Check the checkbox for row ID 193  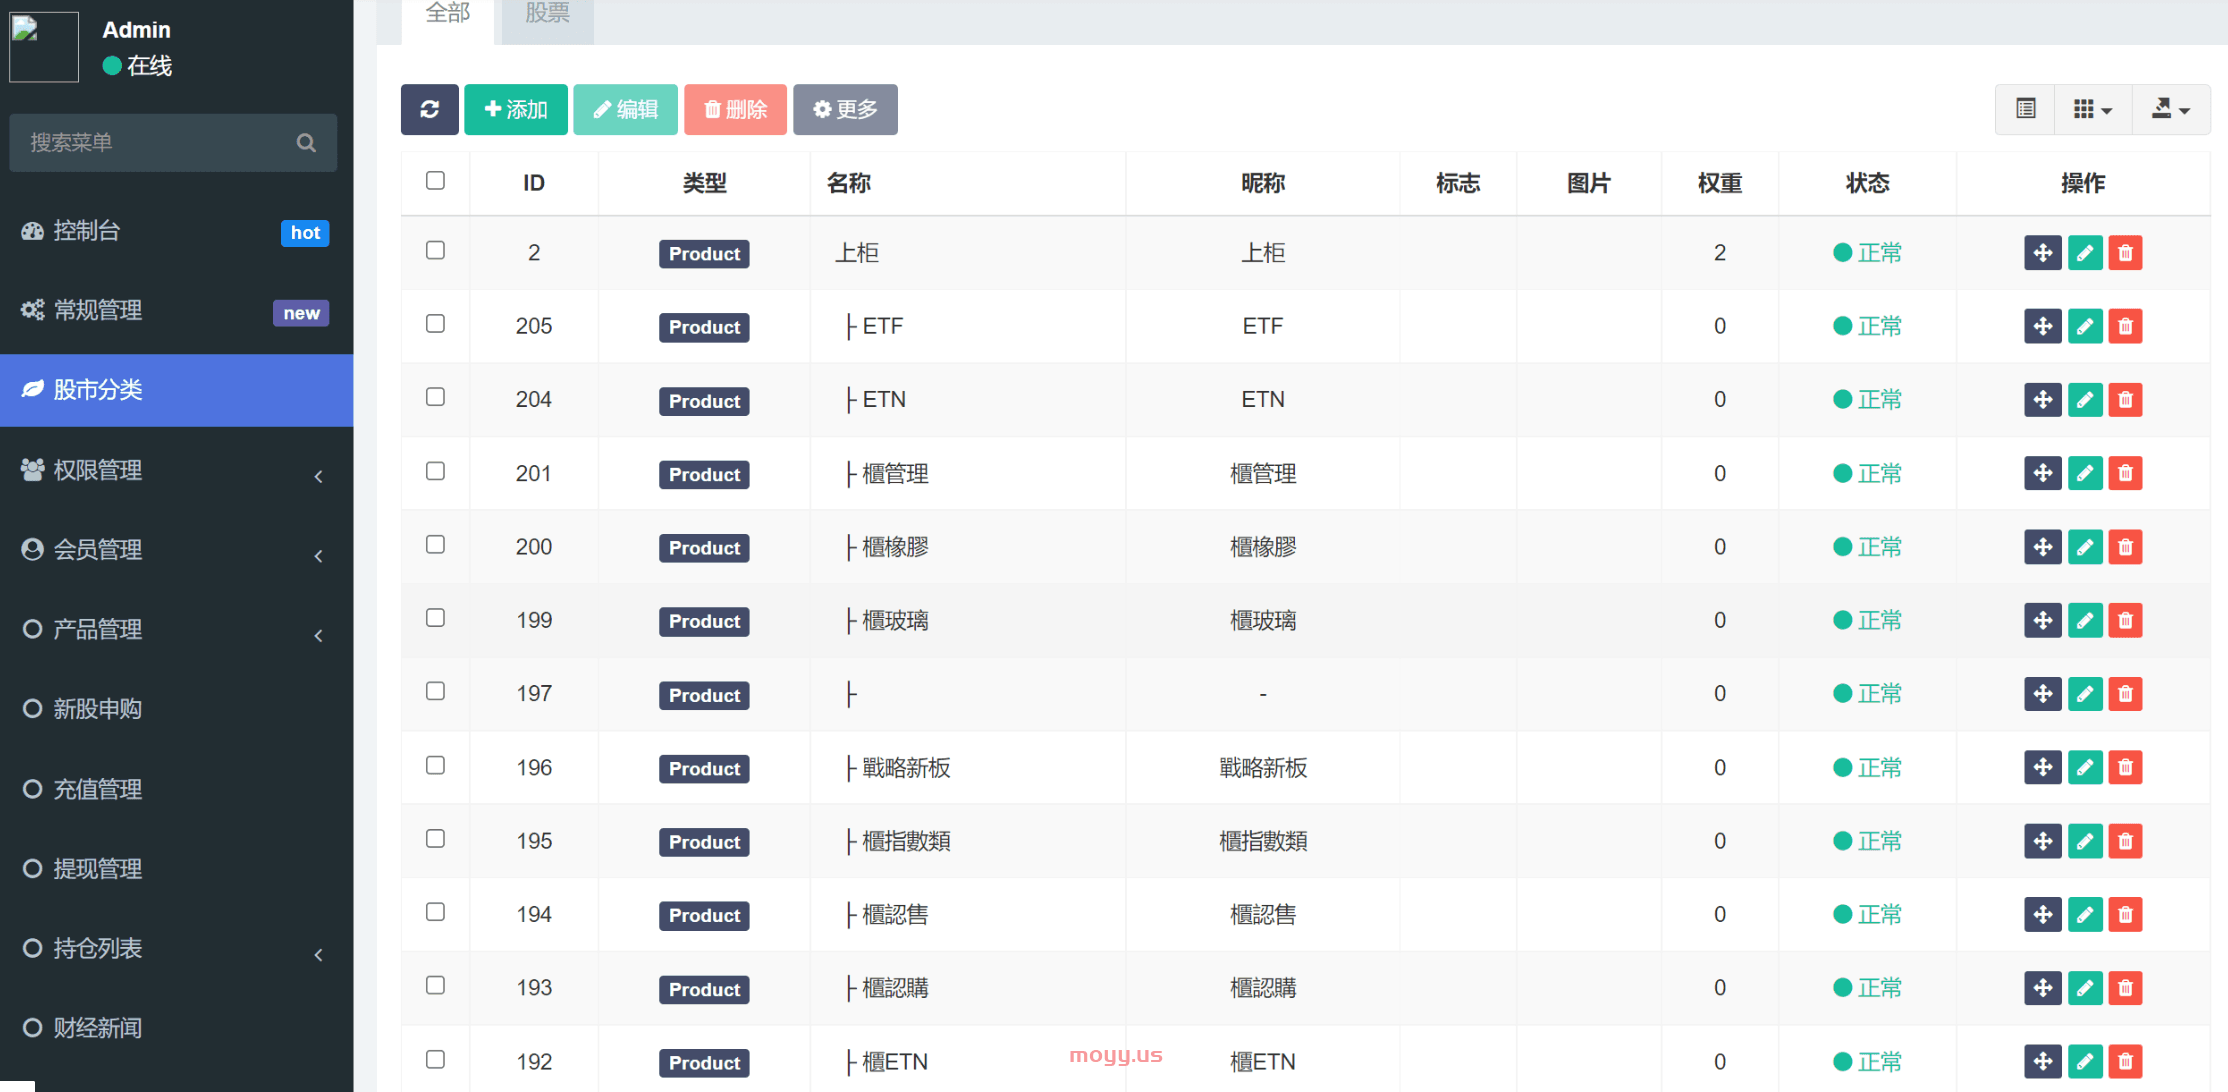coord(435,985)
